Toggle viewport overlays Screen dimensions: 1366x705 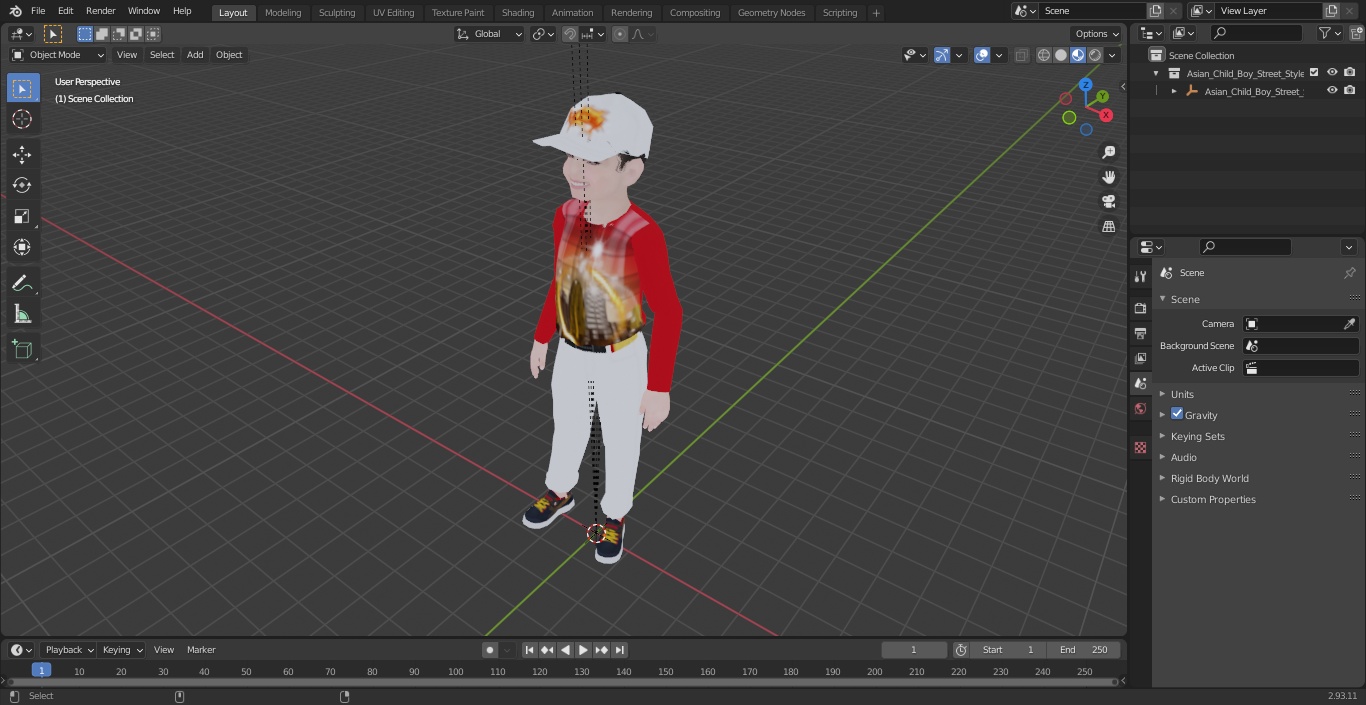982,55
